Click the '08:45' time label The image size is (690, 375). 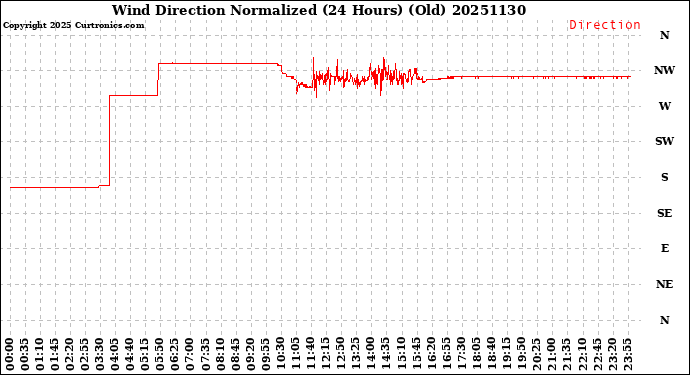(x=235, y=354)
